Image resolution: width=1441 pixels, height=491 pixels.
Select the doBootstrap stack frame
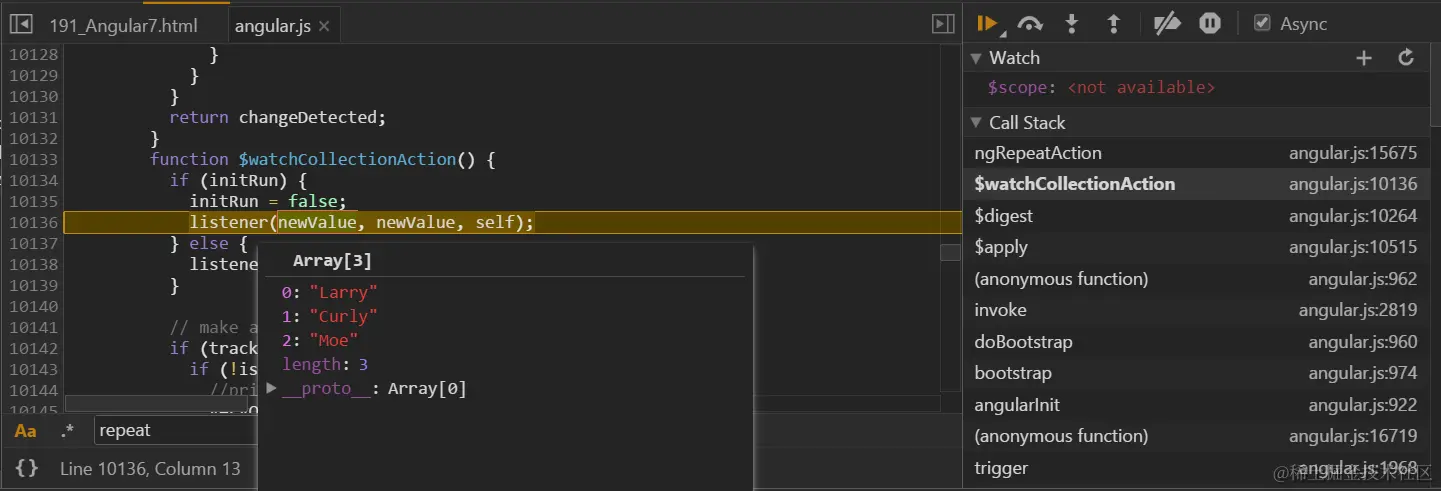(x=1196, y=342)
